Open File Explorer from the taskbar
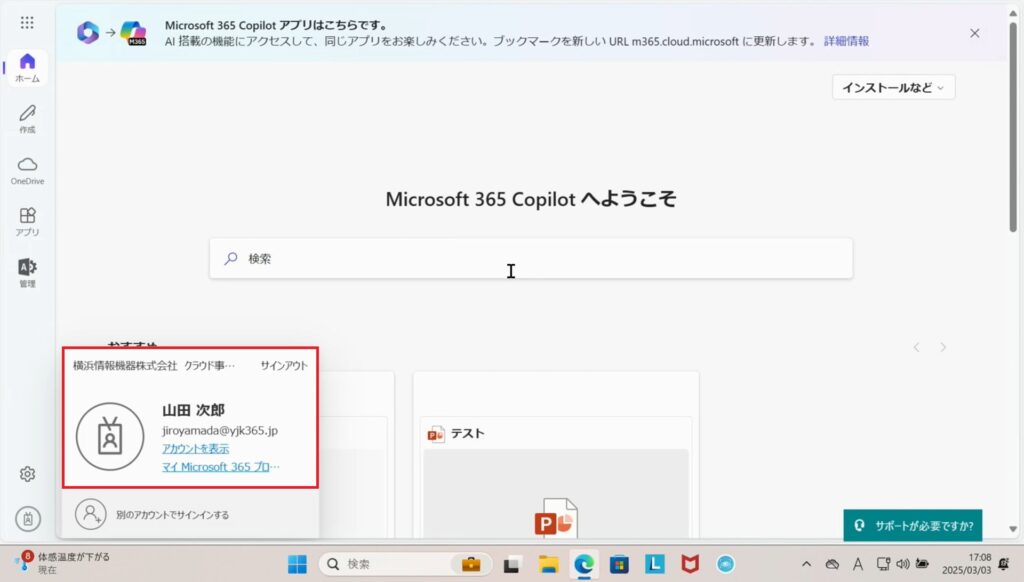1024x582 pixels. (548, 564)
